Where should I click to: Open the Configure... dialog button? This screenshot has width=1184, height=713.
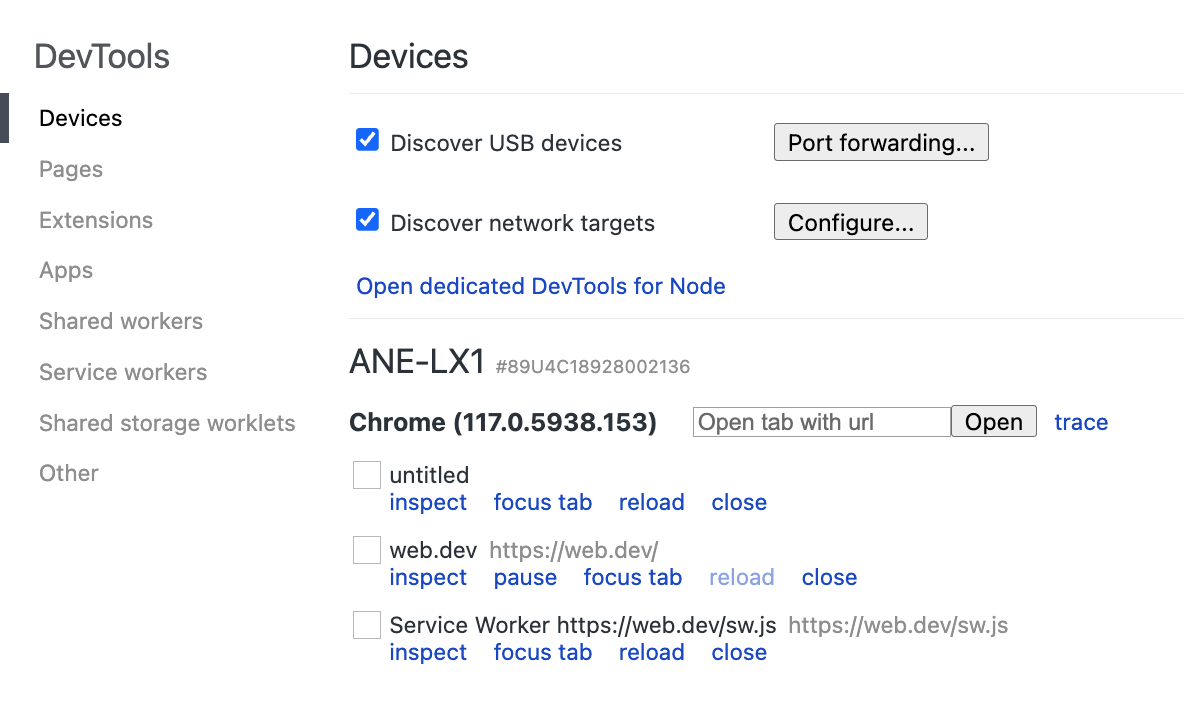pyautogui.click(x=850, y=222)
